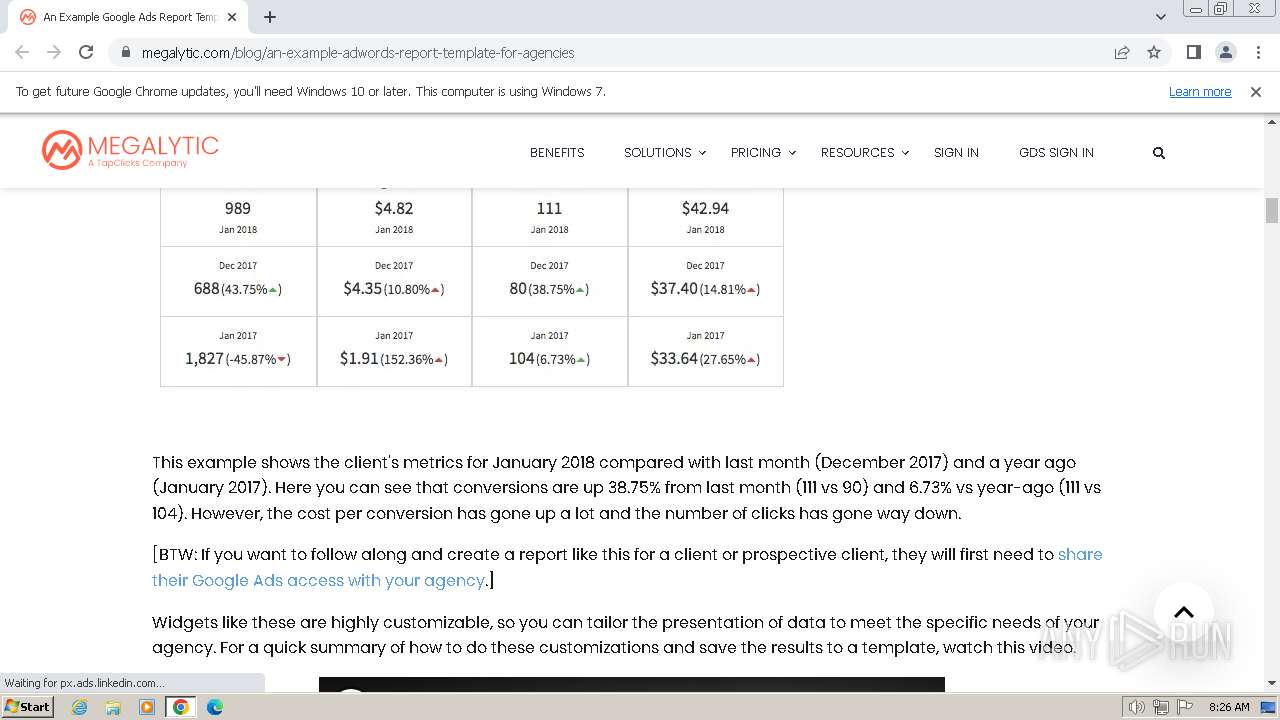Bookmark this page with the star icon

(x=1154, y=52)
